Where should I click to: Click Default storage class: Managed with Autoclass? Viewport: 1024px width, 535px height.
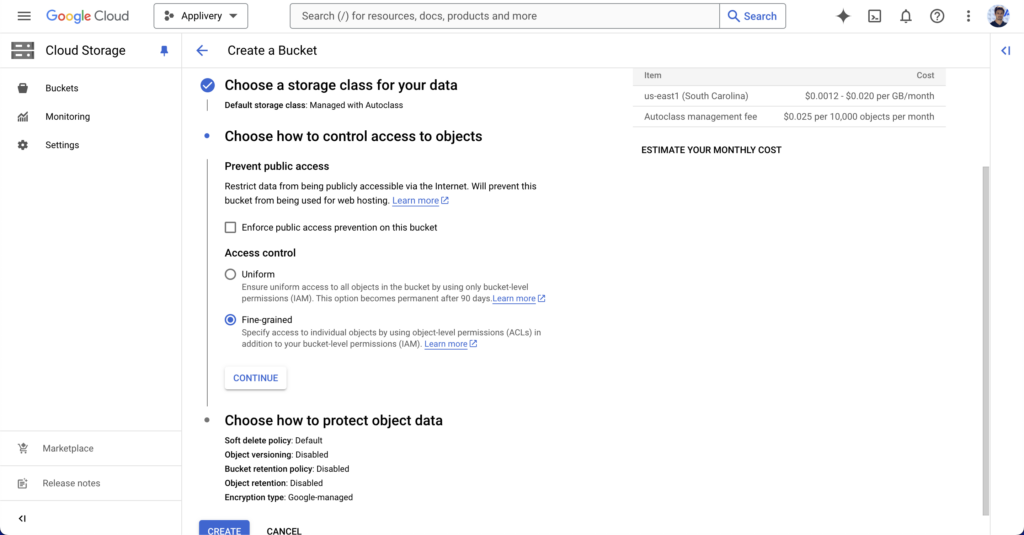point(313,105)
